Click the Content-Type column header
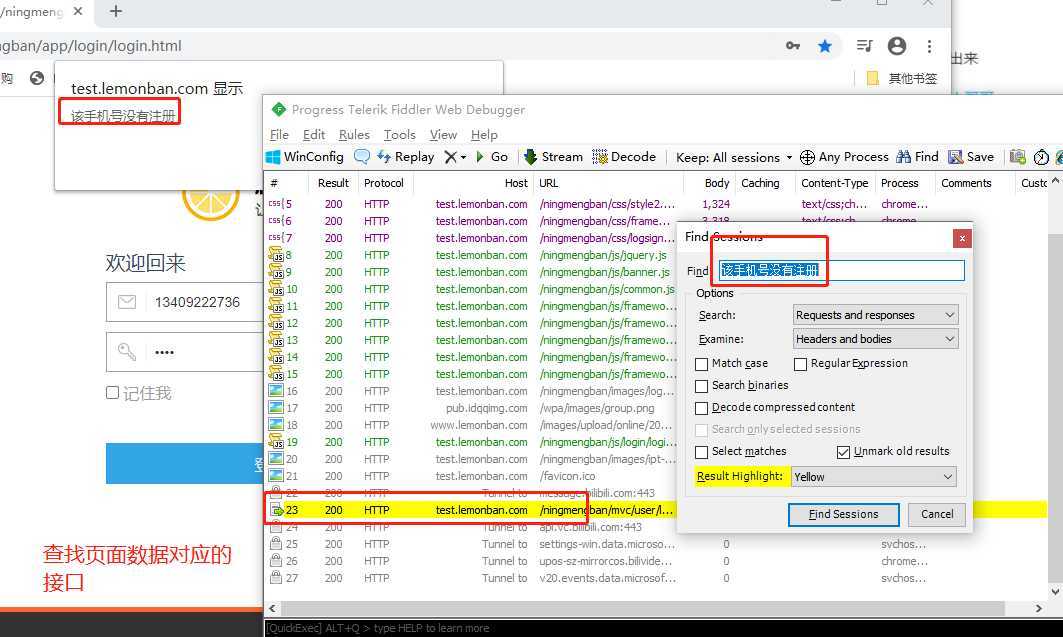The image size is (1063, 637). 835,183
